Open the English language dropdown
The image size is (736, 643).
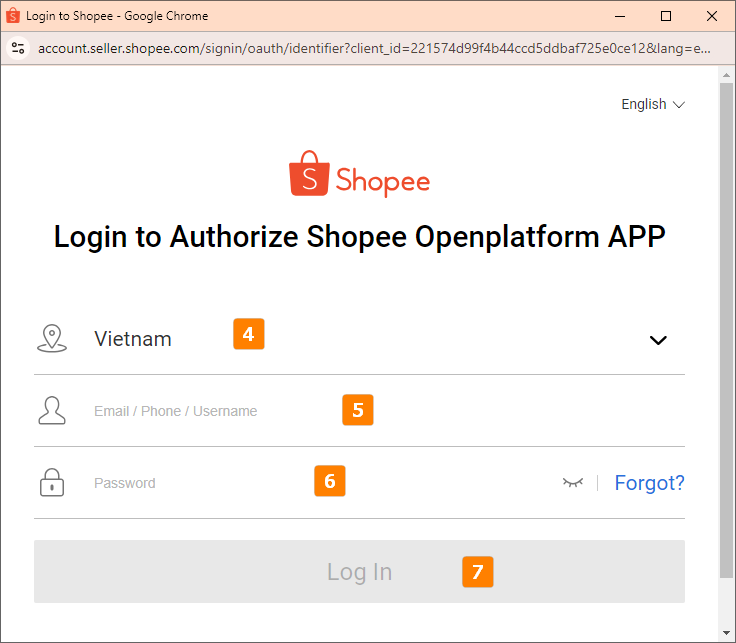click(x=653, y=104)
